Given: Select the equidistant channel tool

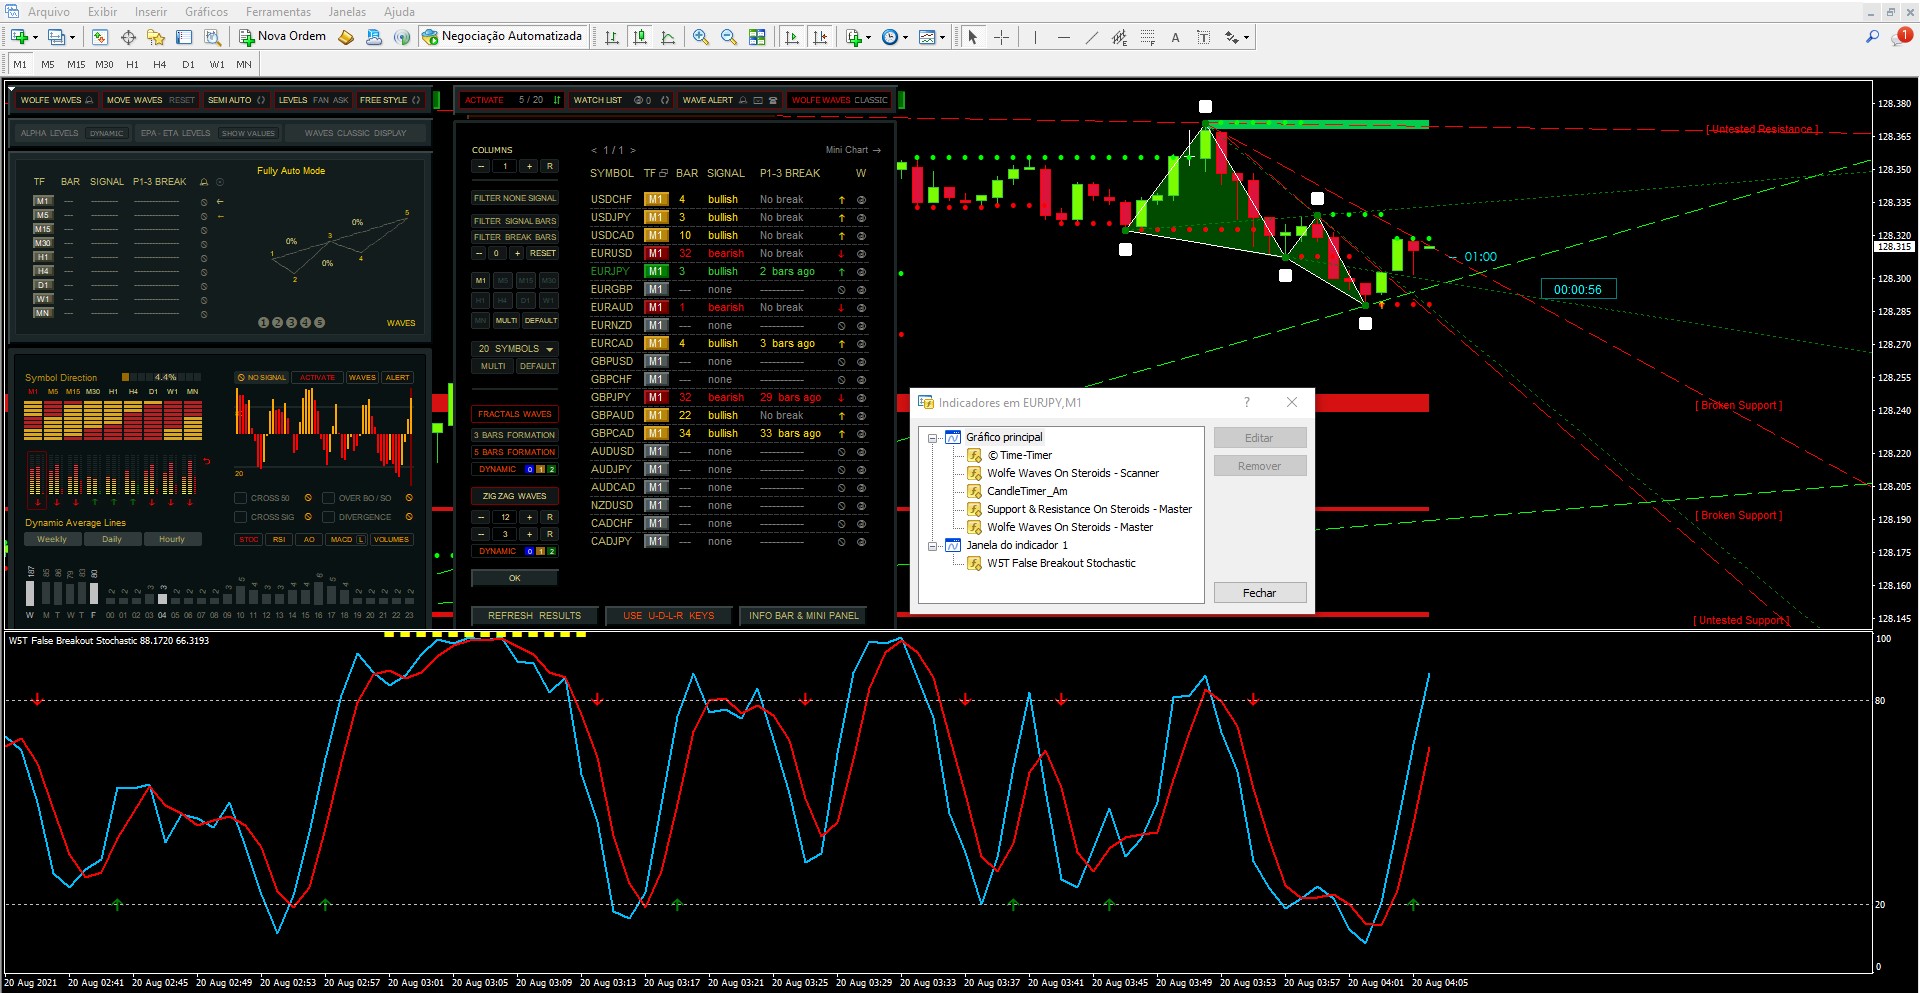Looking at the screenshot, I should (1119, 37).
